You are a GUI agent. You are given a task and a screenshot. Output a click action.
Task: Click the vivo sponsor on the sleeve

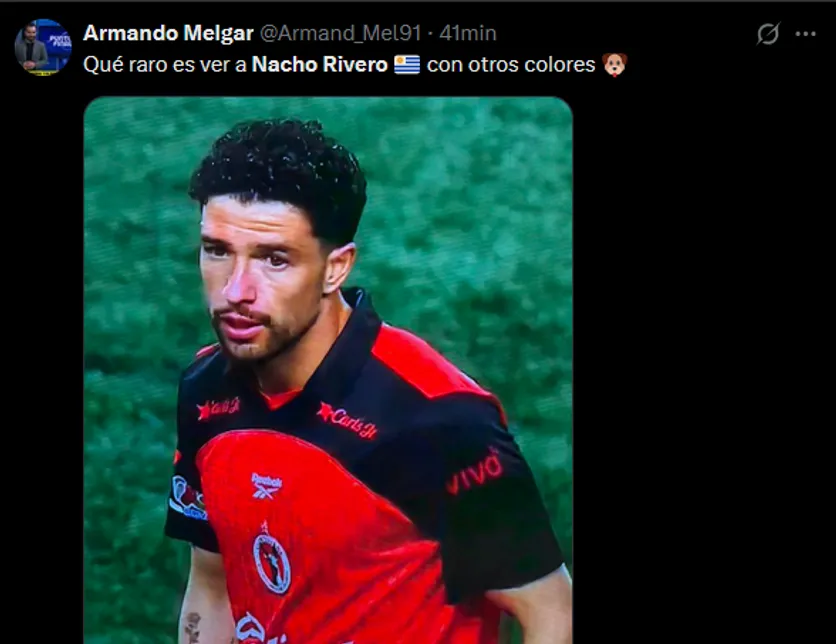click(475, 472)
